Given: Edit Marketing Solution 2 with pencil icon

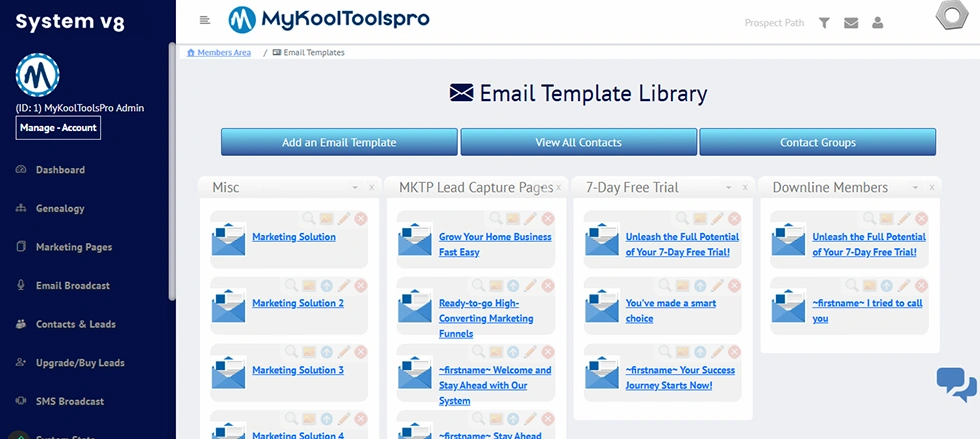Looking at the screenshot, I should 344,285.
